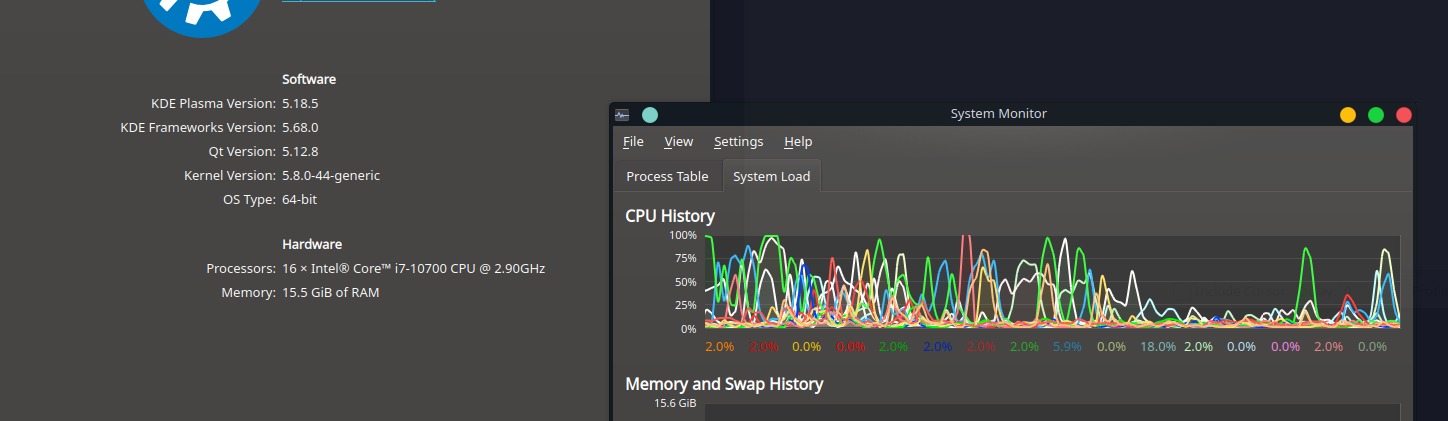Click the 25% axis label of CPU graph

click(686, 305)
